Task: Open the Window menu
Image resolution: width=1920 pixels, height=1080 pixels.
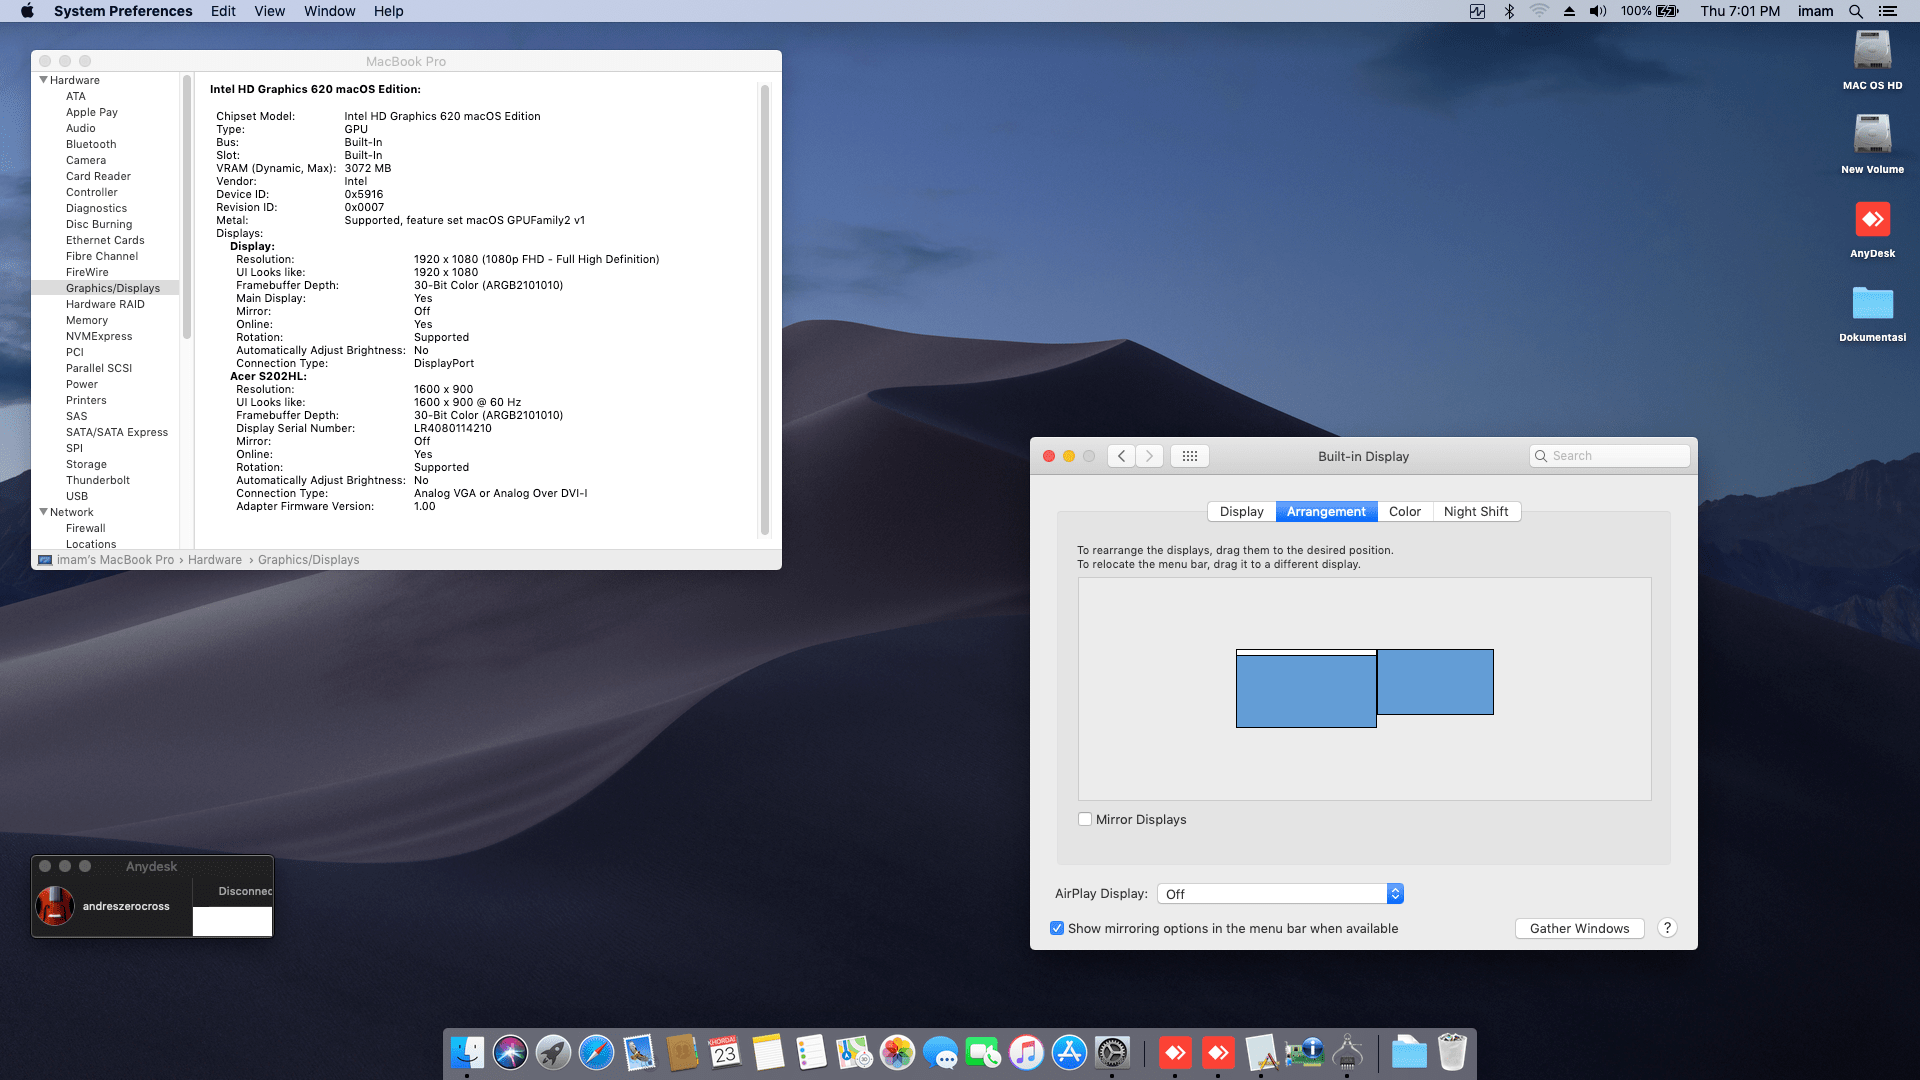Action: pyautogui.click(x=329, y=11)
